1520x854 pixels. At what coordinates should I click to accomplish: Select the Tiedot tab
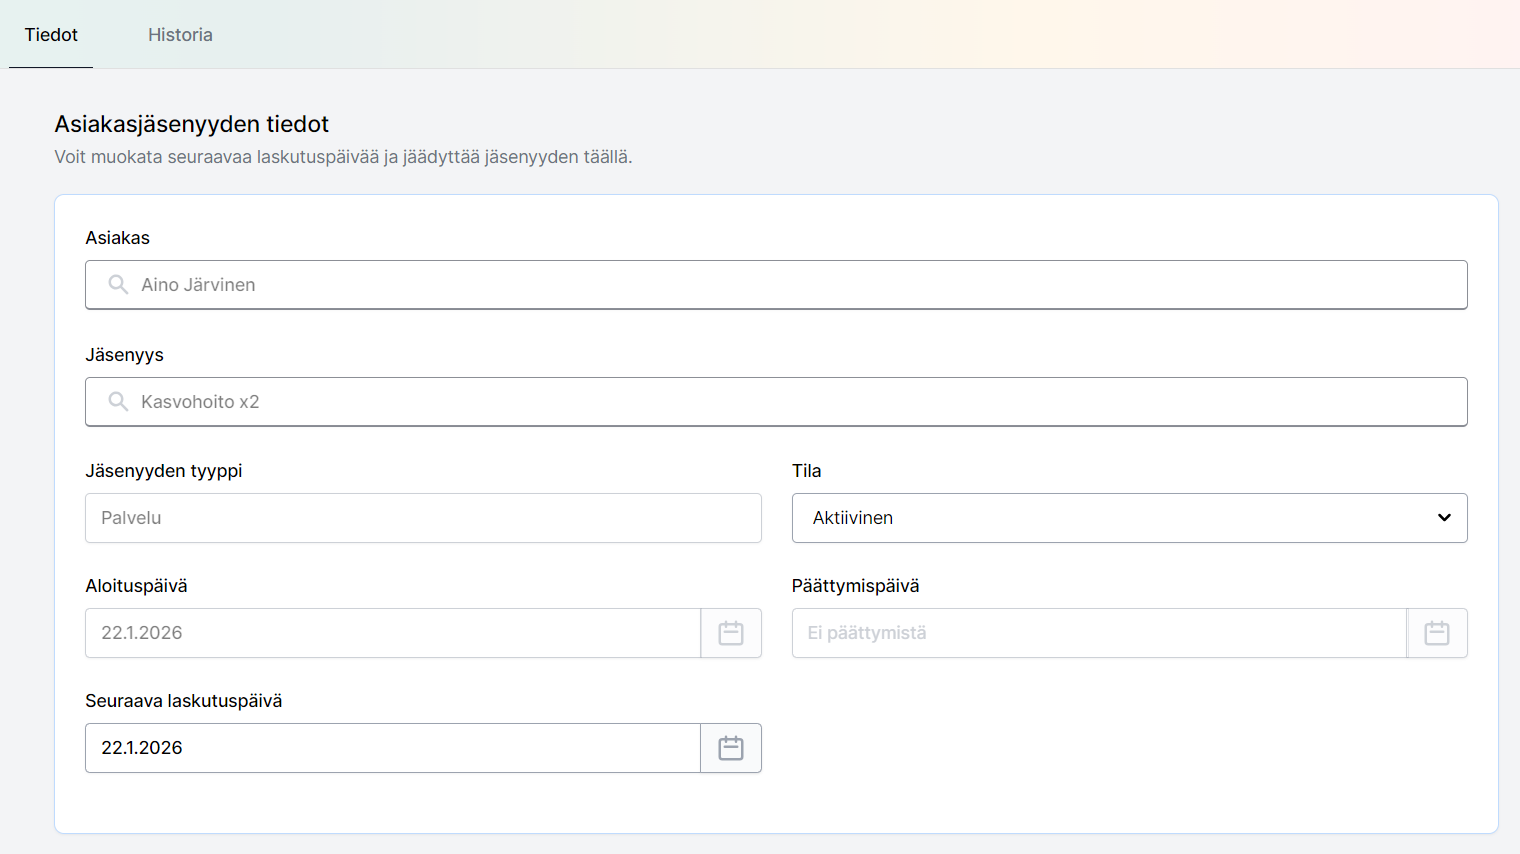coord(51,35)
